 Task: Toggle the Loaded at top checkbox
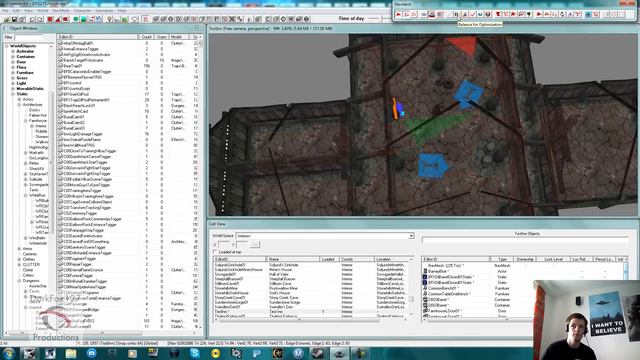[216, 252]
